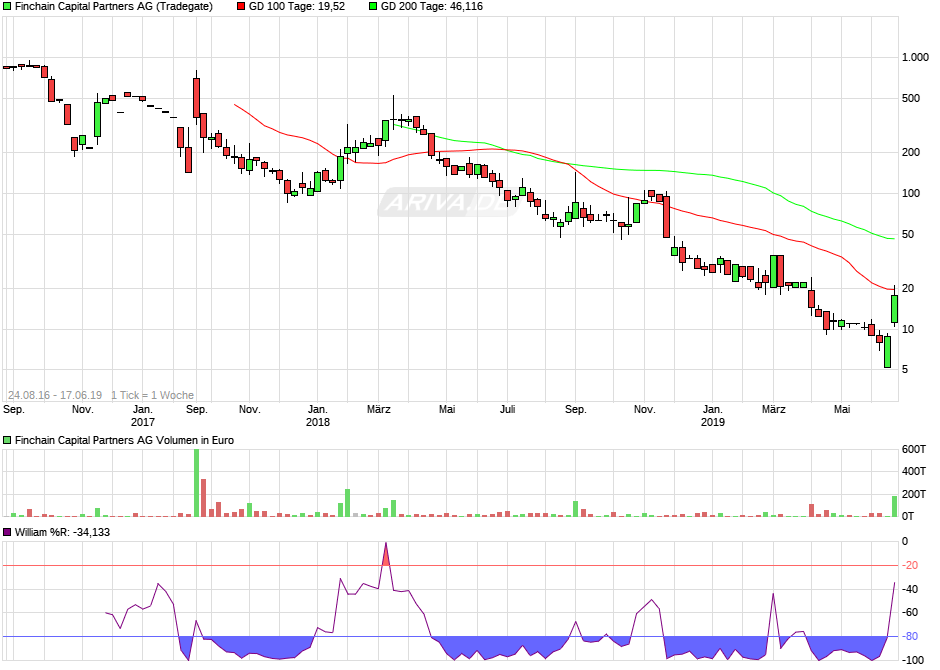Click the 'GD 100 Tage: 19,52' label
940x670 pixels.
coord(297,7)
